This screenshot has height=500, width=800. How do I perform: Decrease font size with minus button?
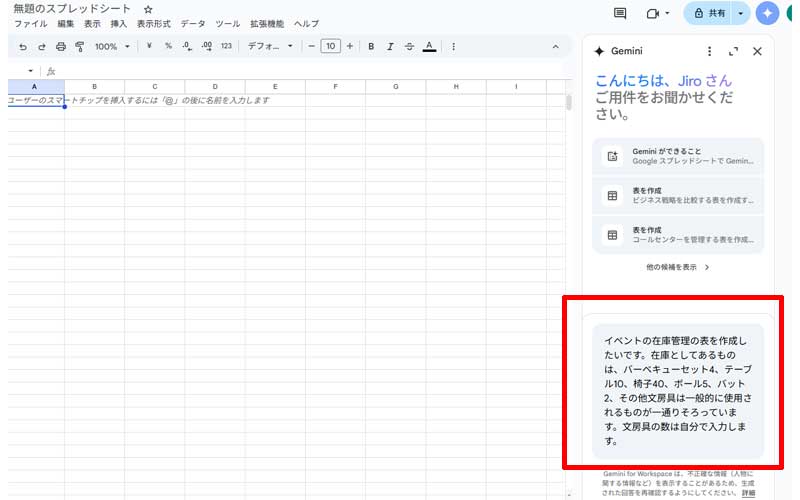311,46
